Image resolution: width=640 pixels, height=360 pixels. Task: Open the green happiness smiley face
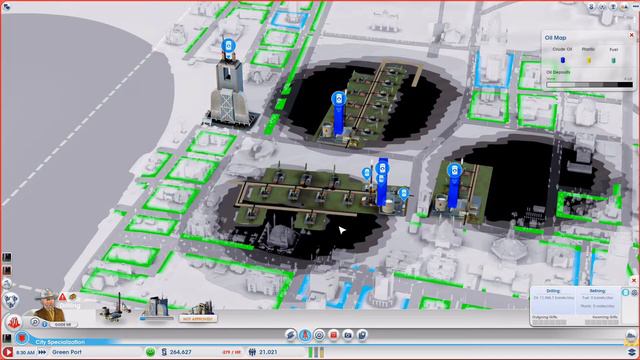click(x=150, y=352)
